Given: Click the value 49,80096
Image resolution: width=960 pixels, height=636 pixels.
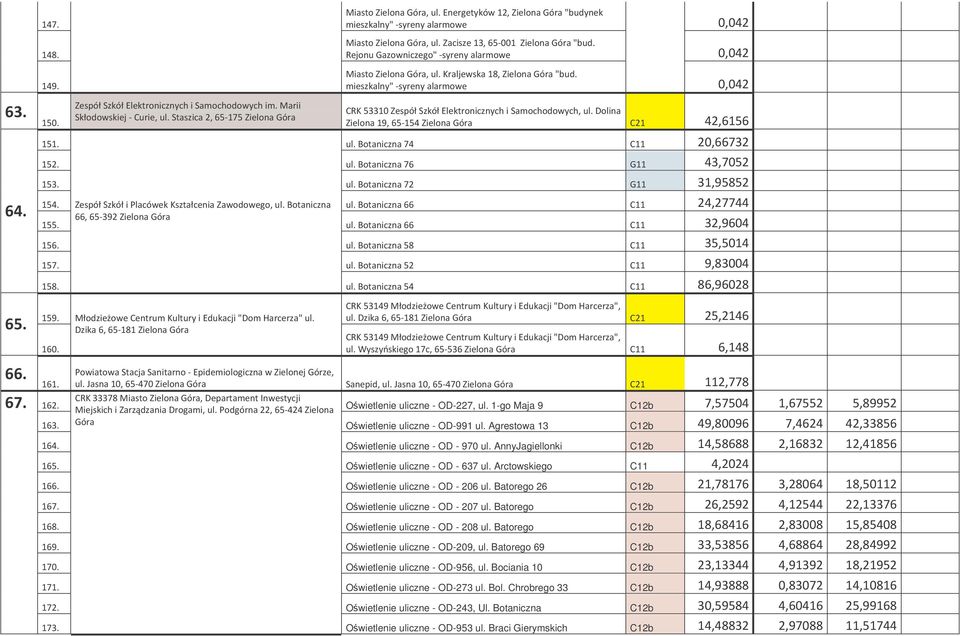Looking at the screenshot, I should [723, 424].
